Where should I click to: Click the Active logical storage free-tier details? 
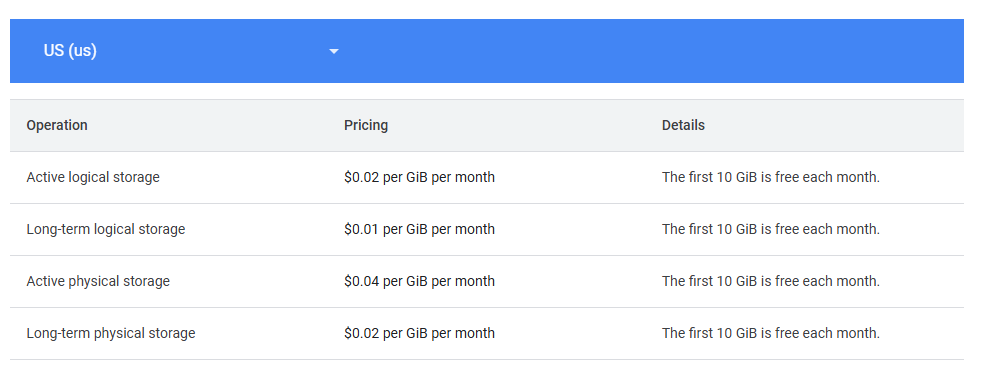[x=771, y=177]
